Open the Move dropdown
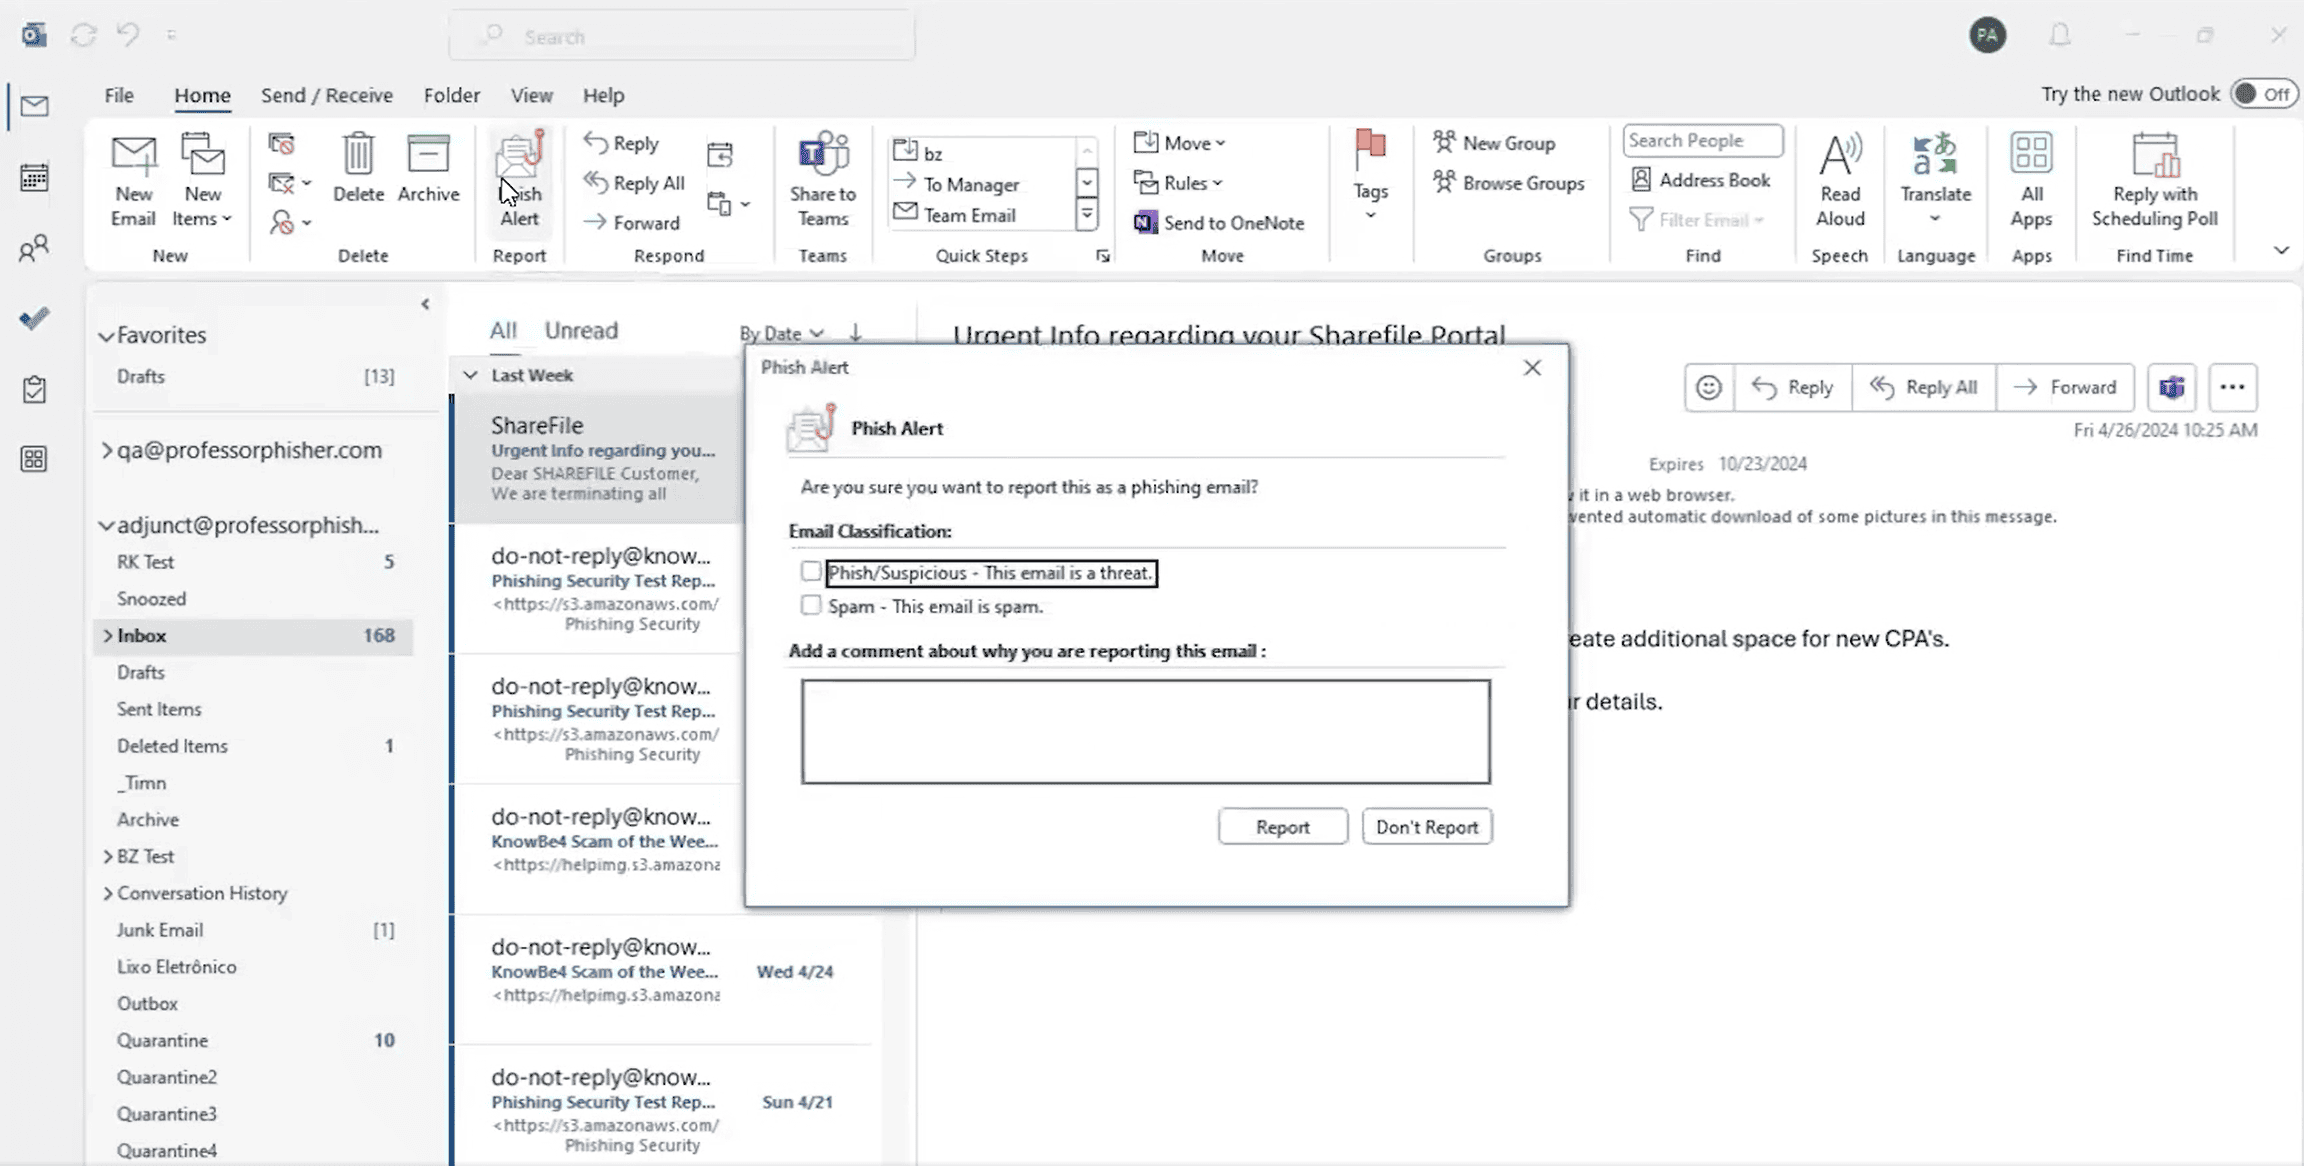 click(x=1180, y=143)
